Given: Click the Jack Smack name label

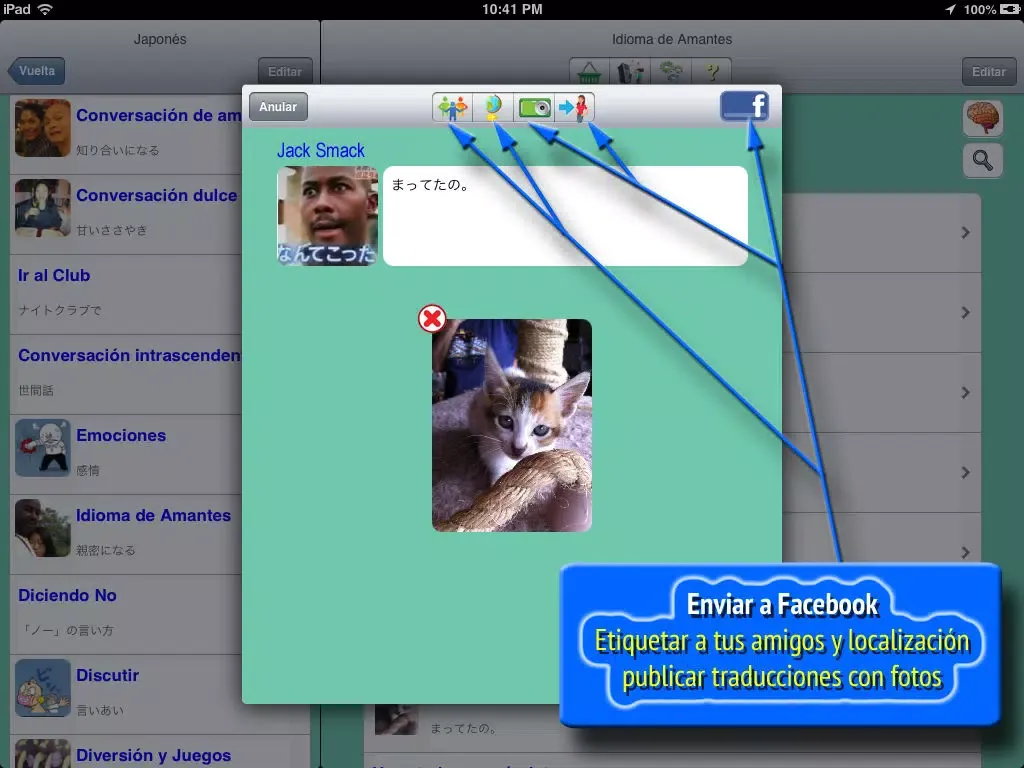Looking at the screenshot, I should tap(321, 150).
